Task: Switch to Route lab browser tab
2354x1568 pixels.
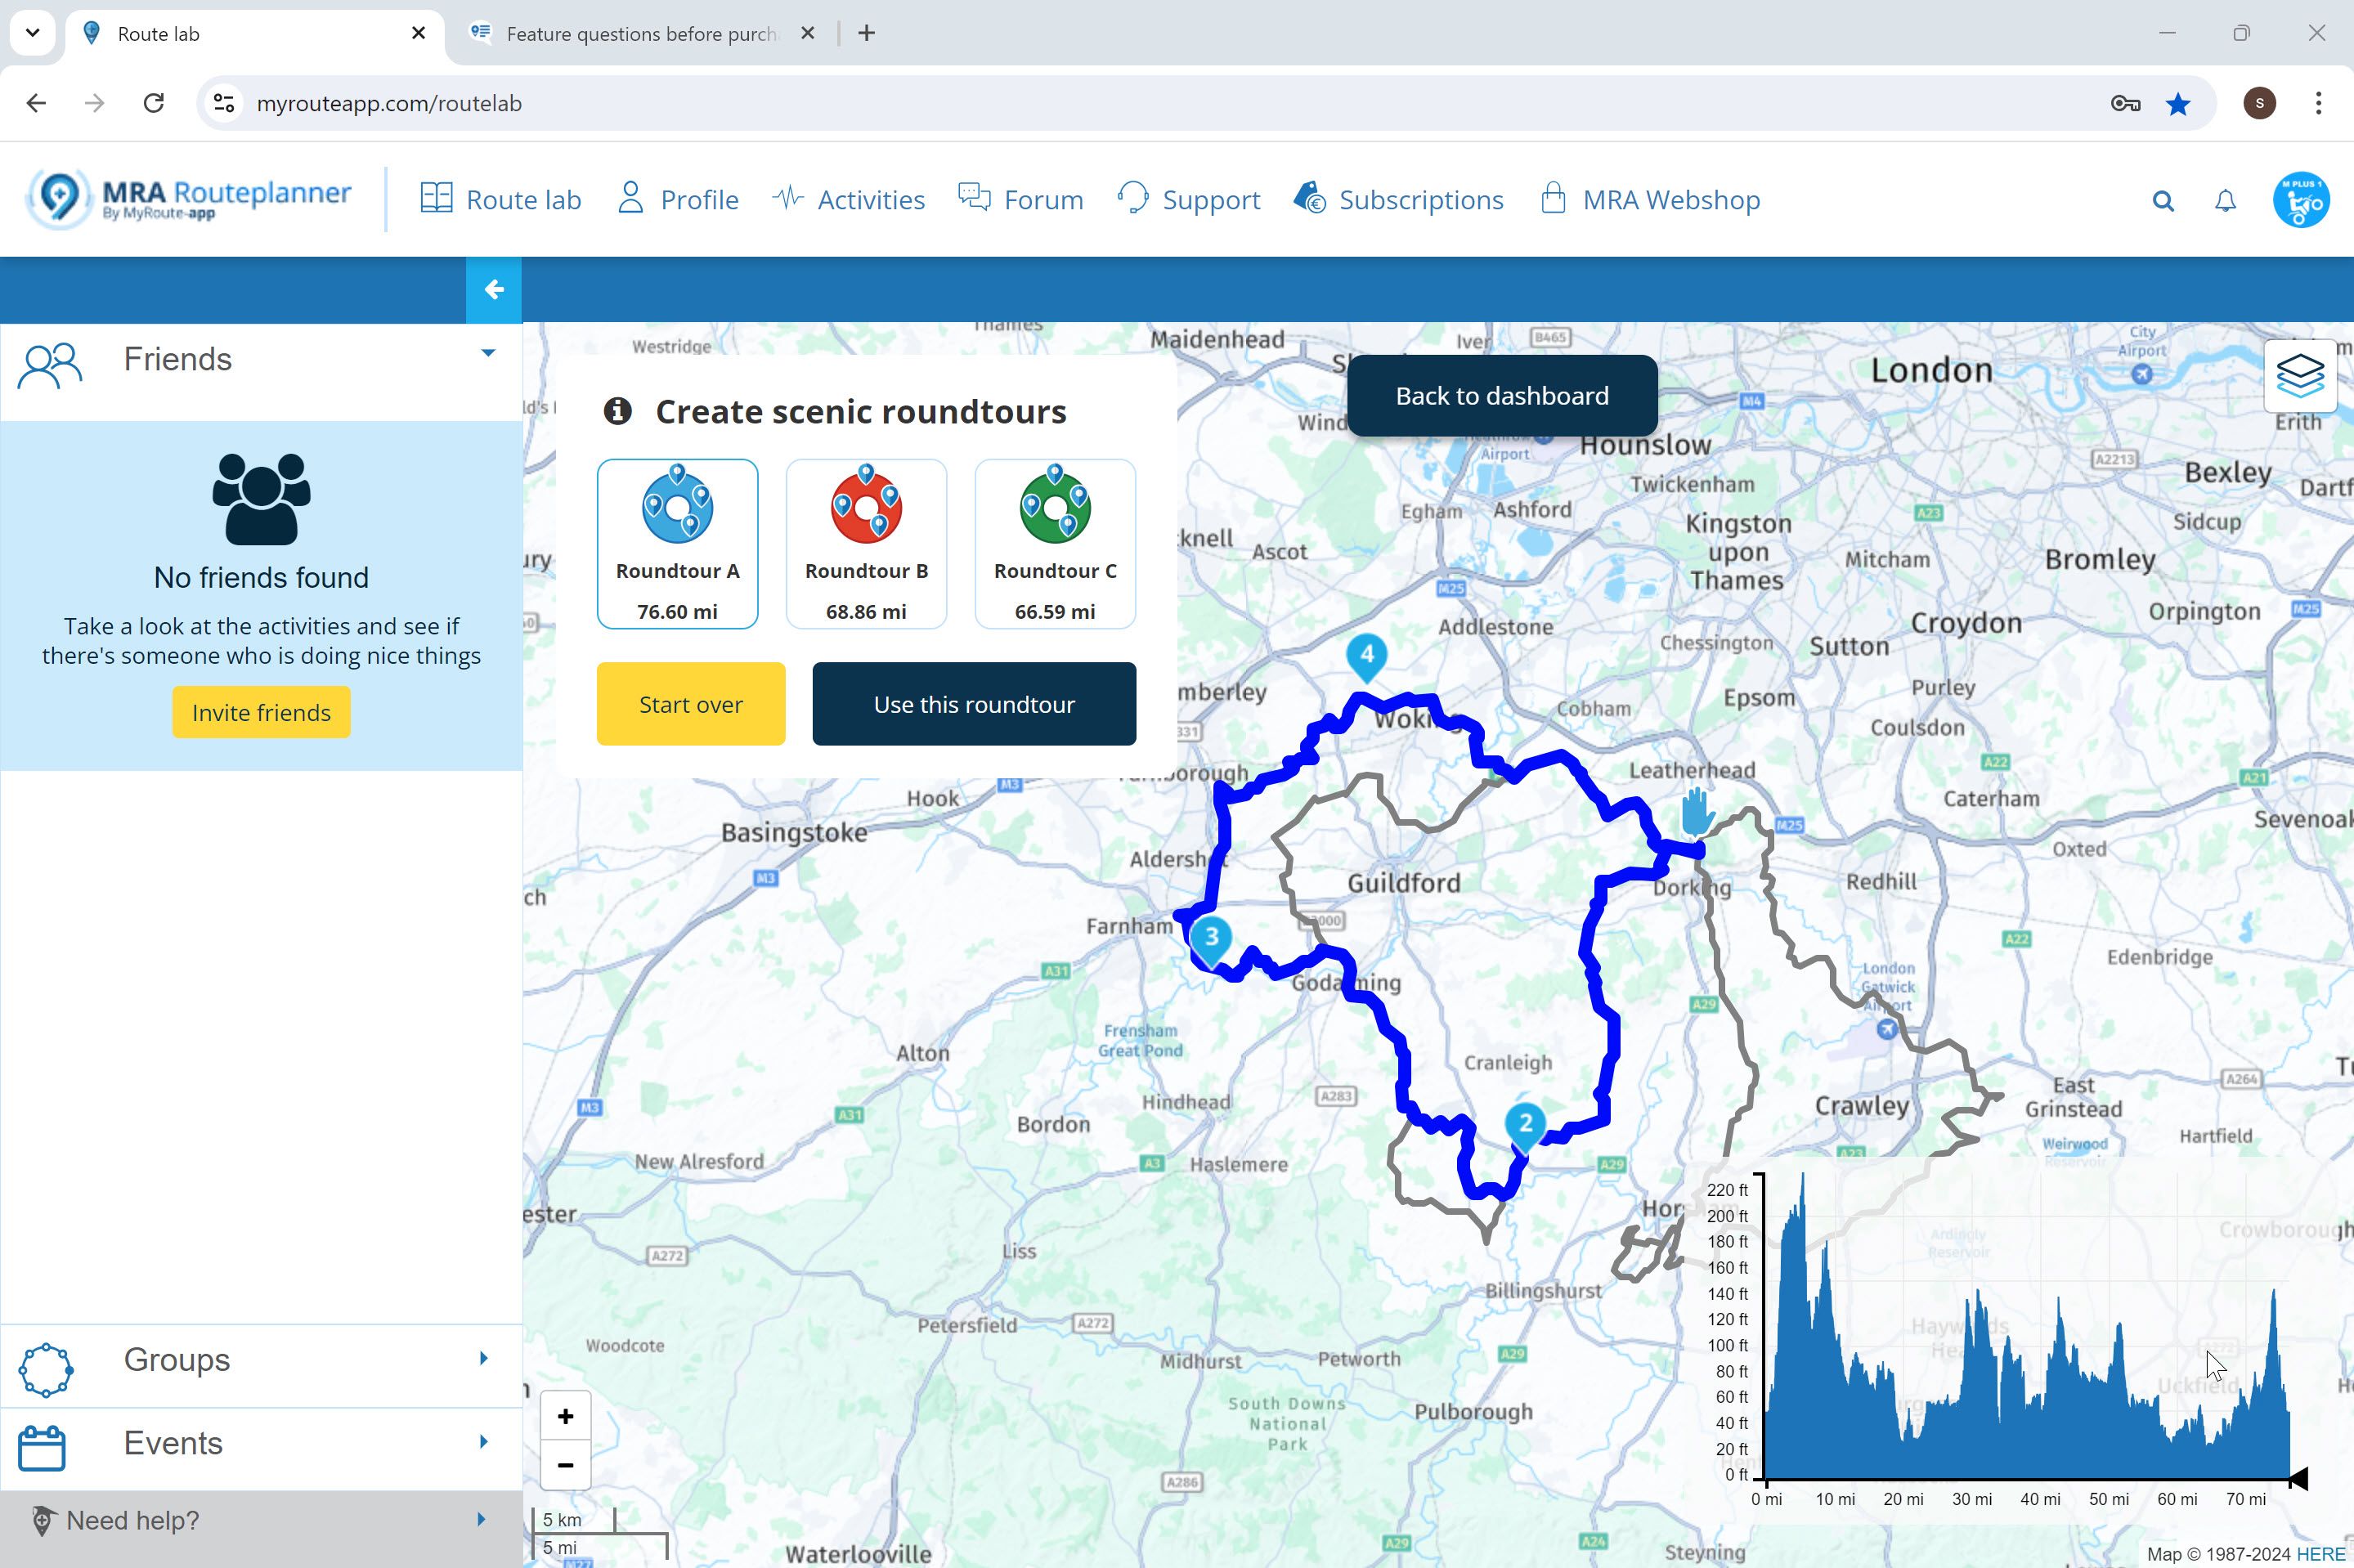Action: point(255,34)
